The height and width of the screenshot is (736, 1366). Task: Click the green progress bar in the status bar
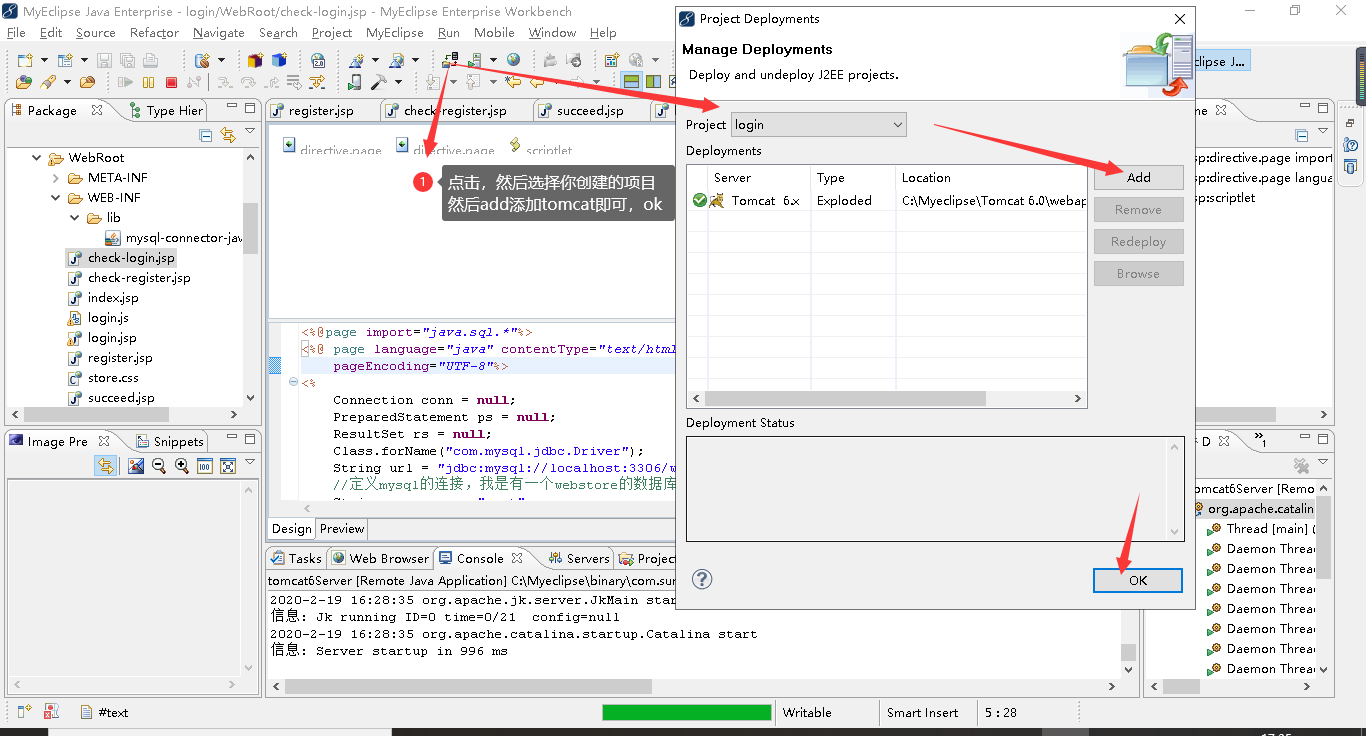pos(686,712)
